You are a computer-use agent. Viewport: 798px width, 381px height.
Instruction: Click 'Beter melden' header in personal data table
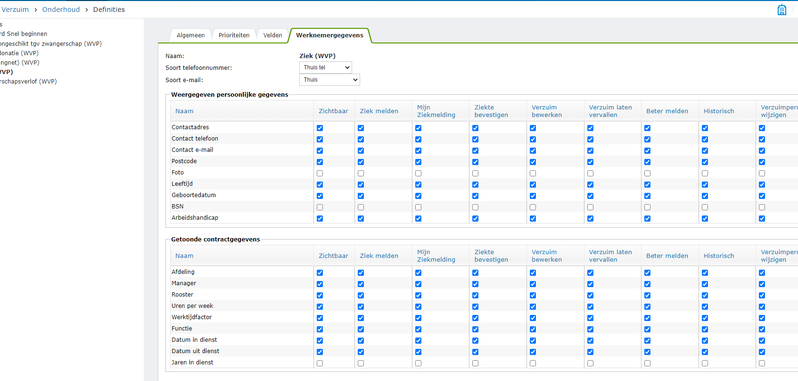(x=667, y=111)
